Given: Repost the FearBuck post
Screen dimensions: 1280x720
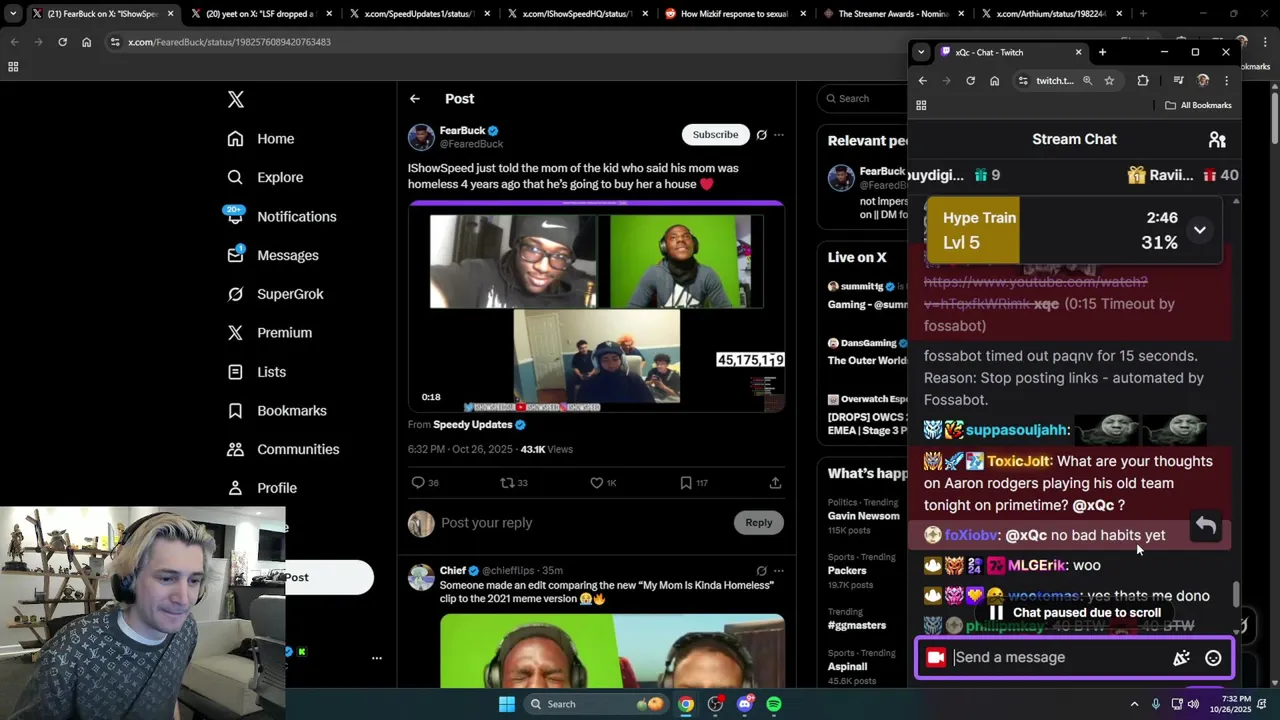Looking at the screenshot, I should [514, 483].
